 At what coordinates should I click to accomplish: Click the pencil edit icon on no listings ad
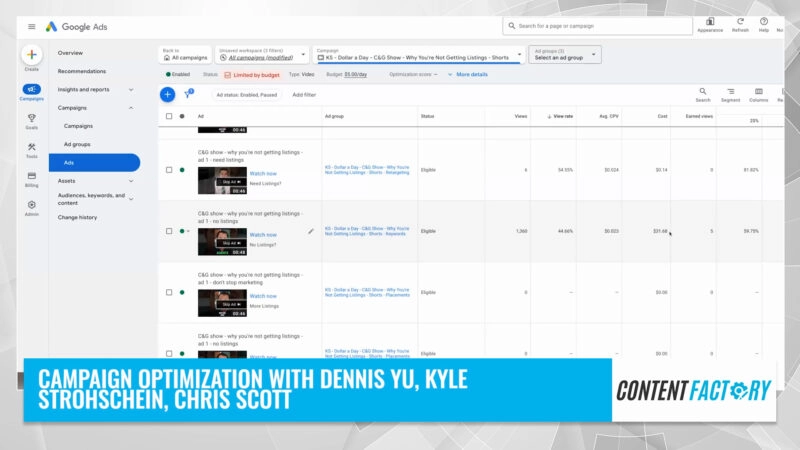point(311,231)
